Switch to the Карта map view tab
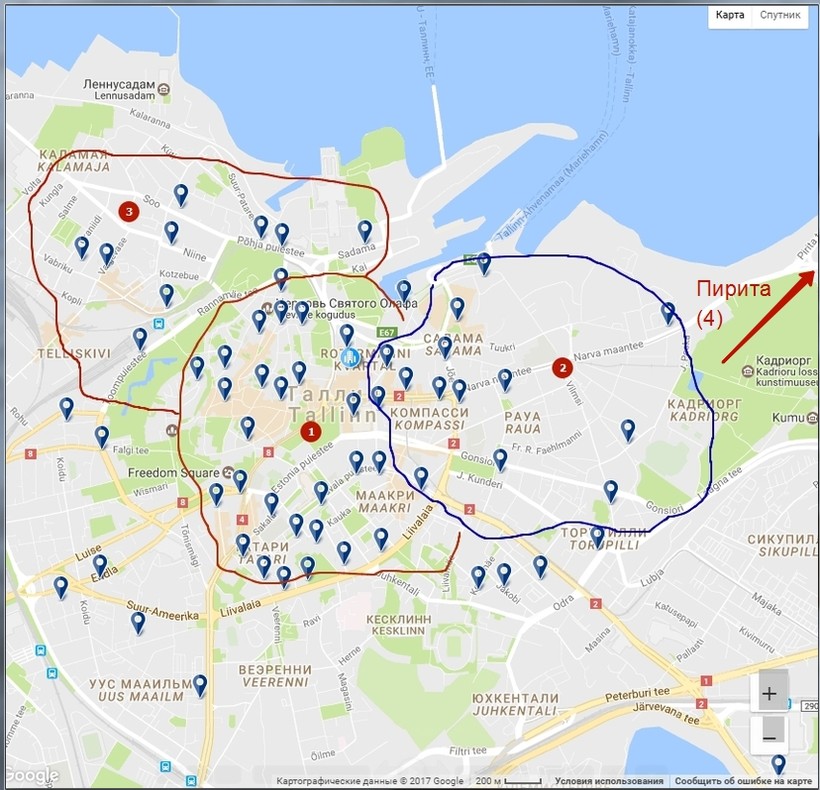Viewport: 820px width, 790px height. pyautogui.click(x=730, y=16)
